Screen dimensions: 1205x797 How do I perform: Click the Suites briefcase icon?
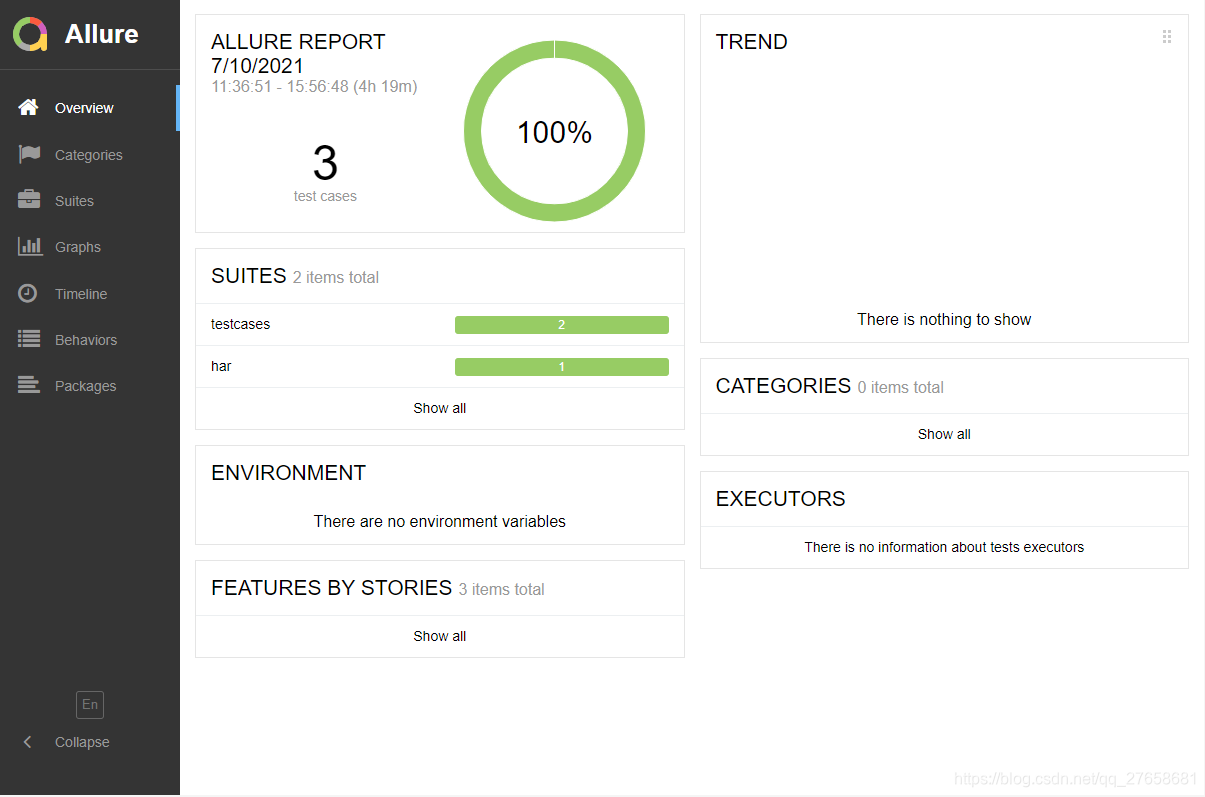click(x=28, y=200)
